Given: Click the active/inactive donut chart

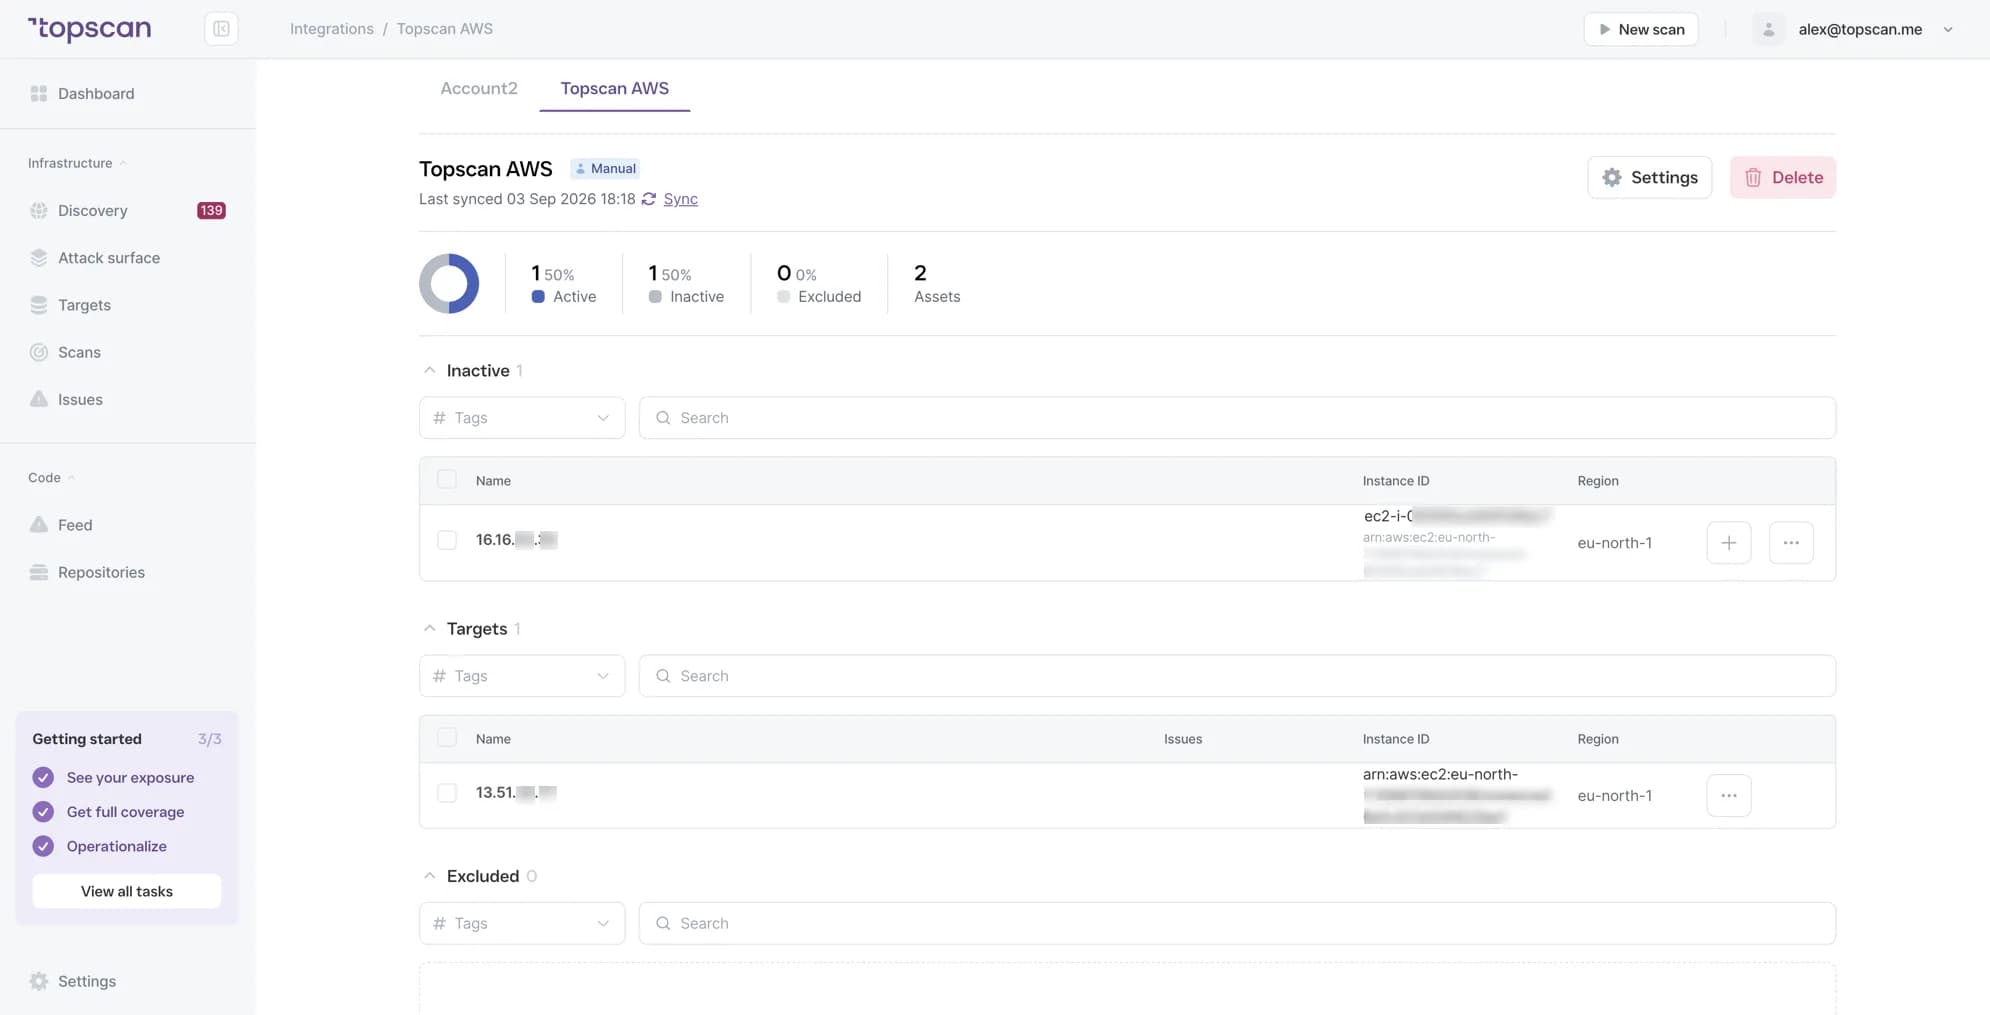Looking at the screenshot, I should (x=449, y=283).
